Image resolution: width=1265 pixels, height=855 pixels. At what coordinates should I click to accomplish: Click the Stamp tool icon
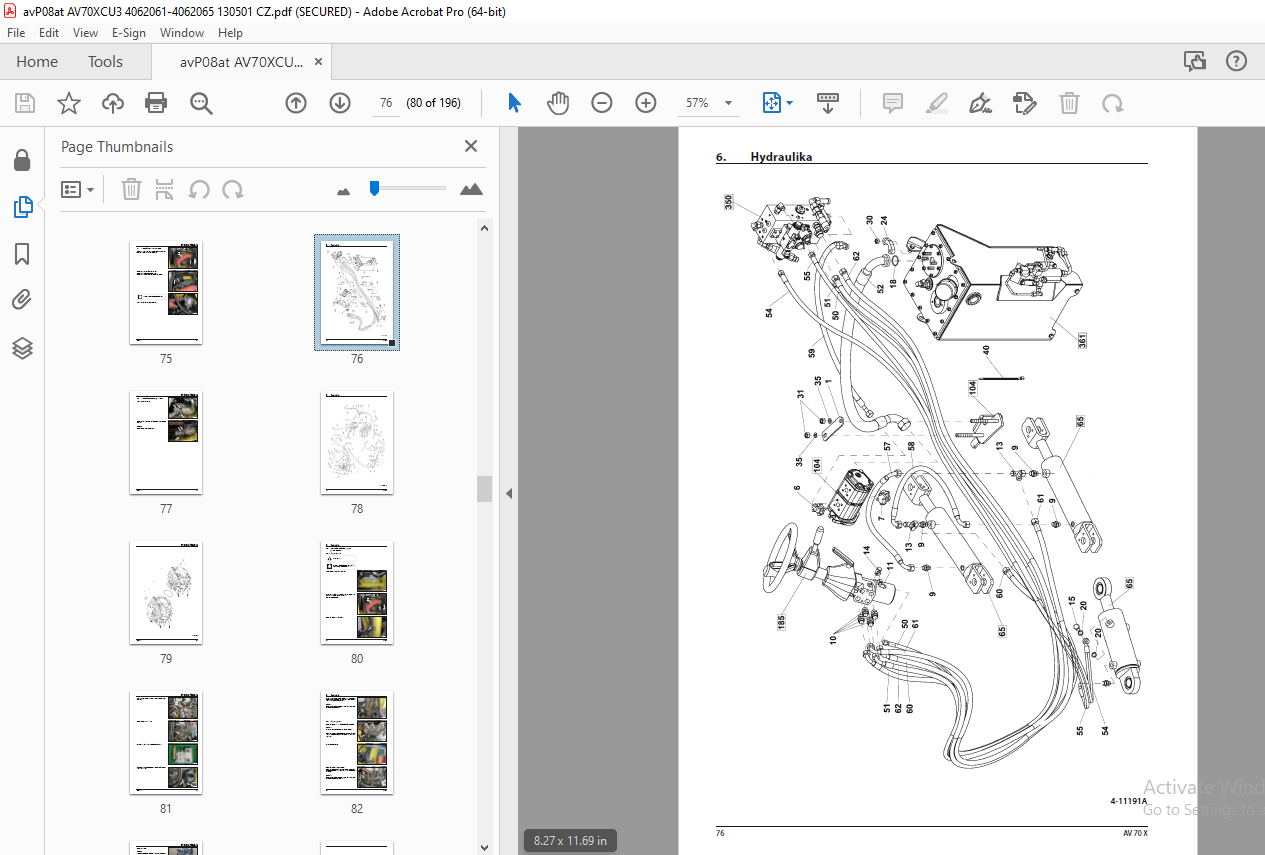click(1024, 103)
